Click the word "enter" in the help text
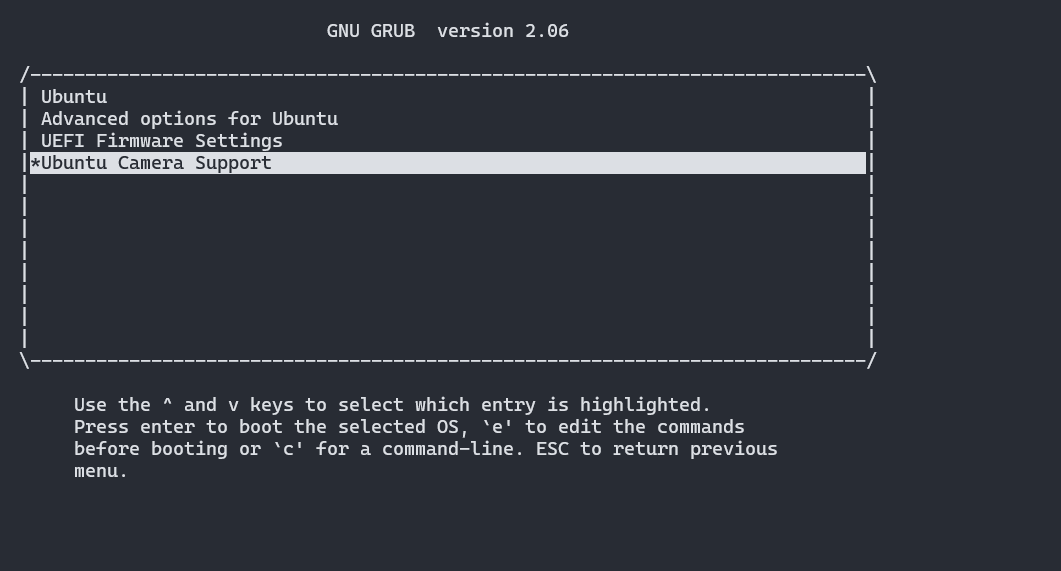 tap(173, 427)
